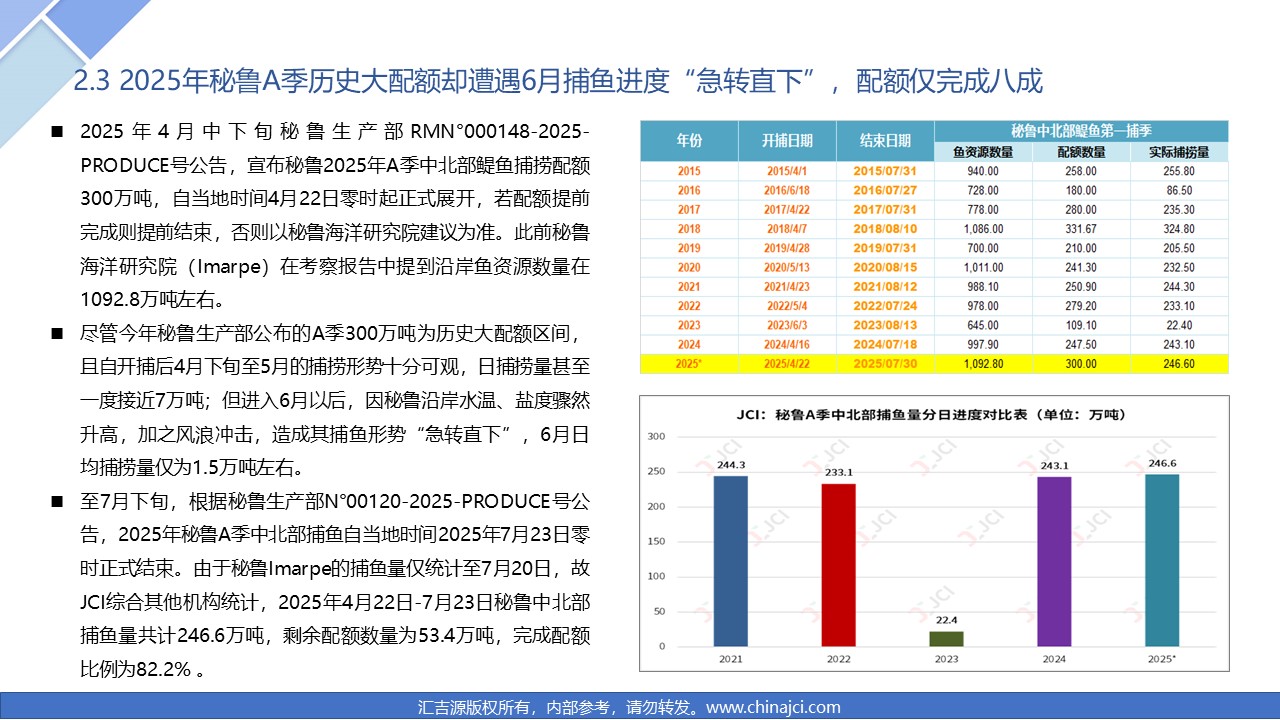Click the teal 2025* chart bar

click(x=1162, y=559)
